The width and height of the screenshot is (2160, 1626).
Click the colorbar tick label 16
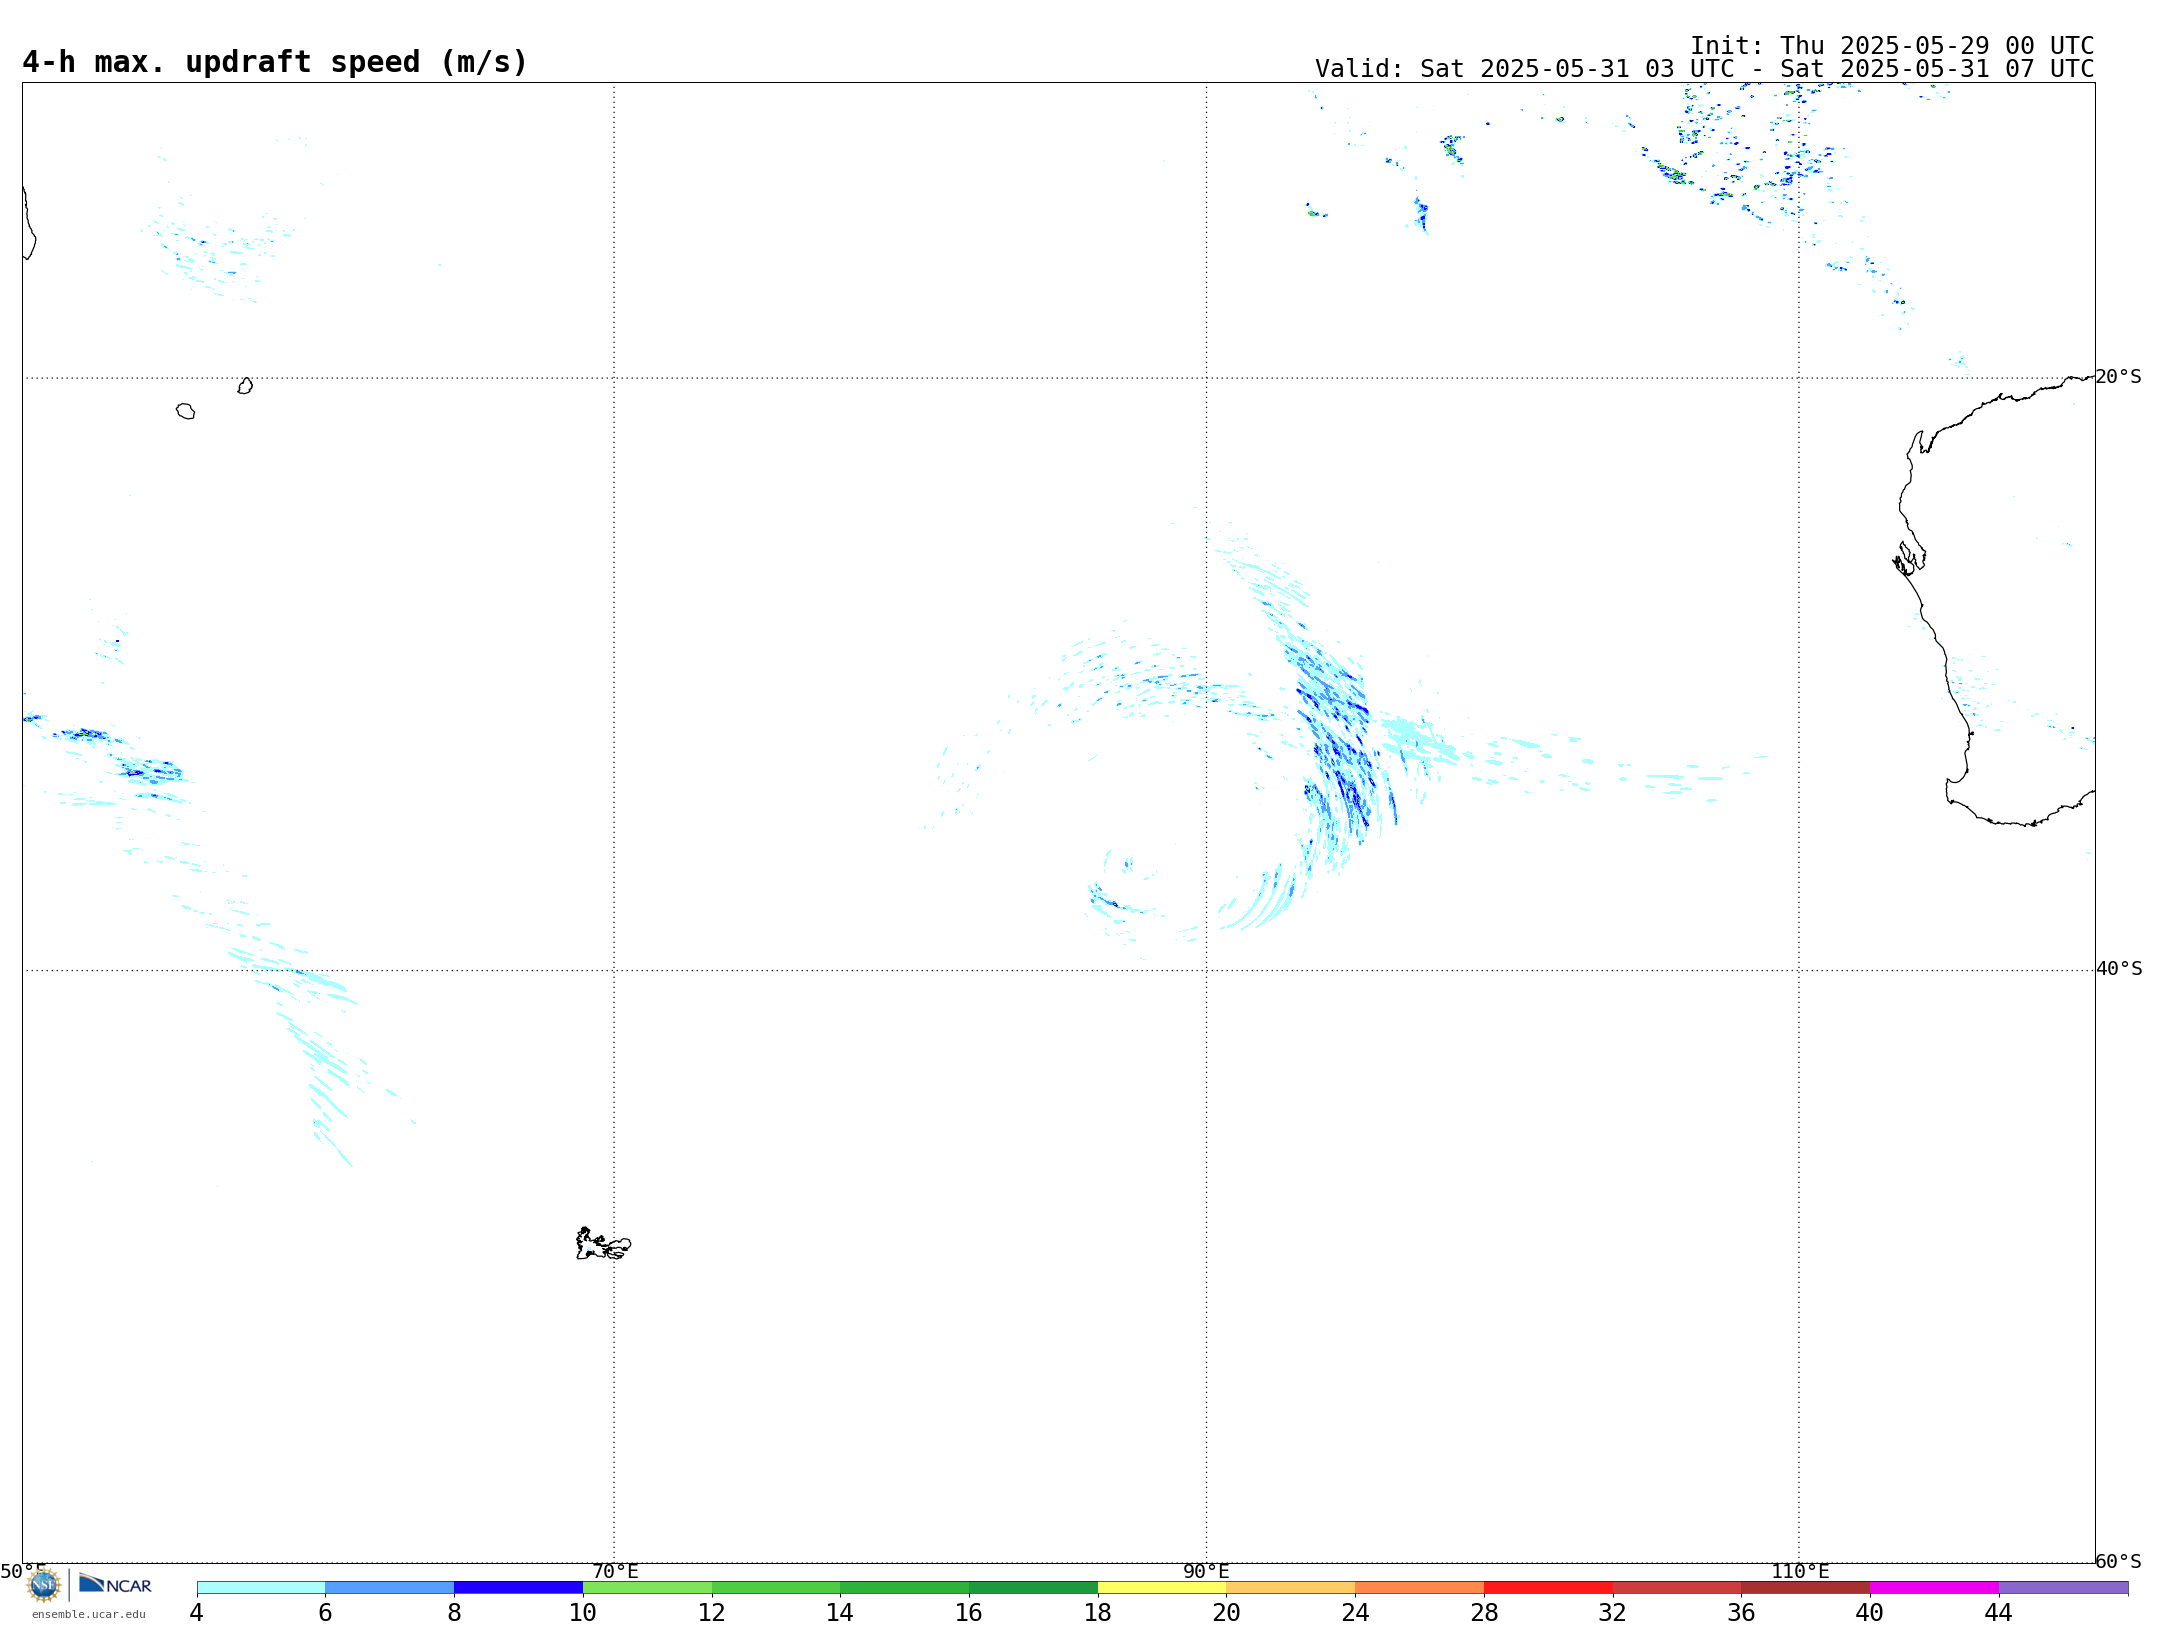(969, 1612)
